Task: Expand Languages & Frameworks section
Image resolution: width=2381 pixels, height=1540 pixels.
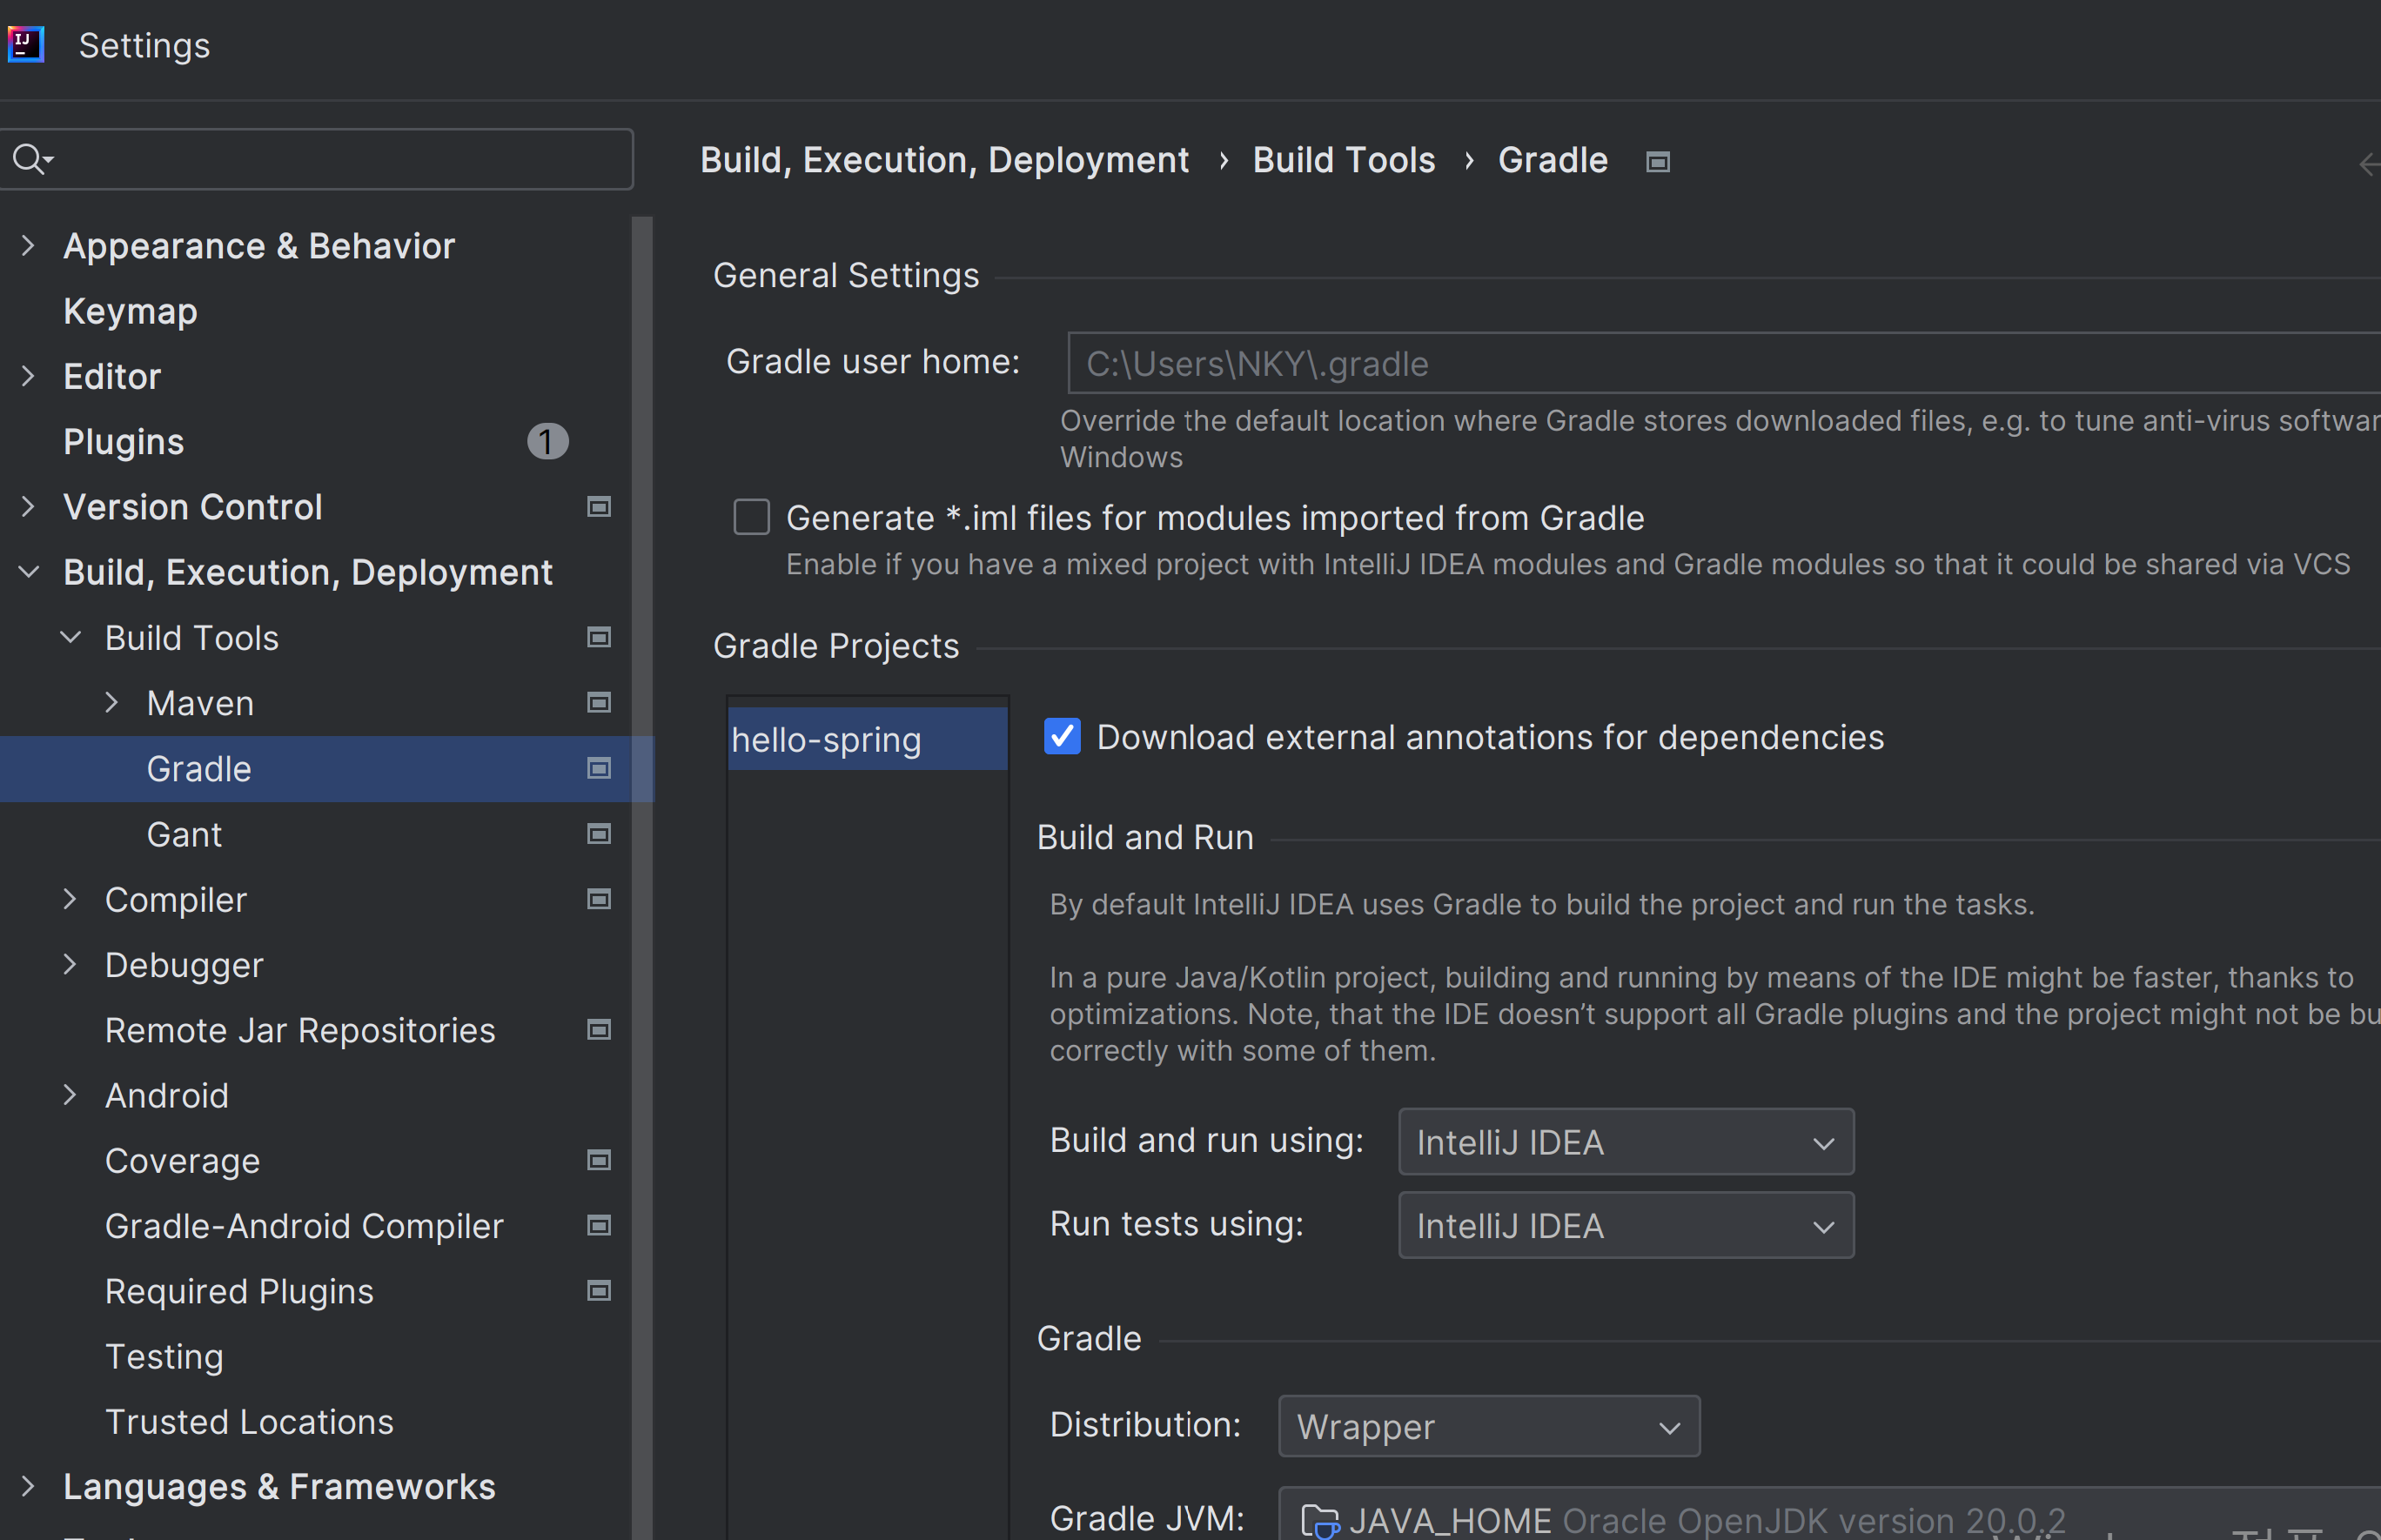Action: tap(28, 1487)
